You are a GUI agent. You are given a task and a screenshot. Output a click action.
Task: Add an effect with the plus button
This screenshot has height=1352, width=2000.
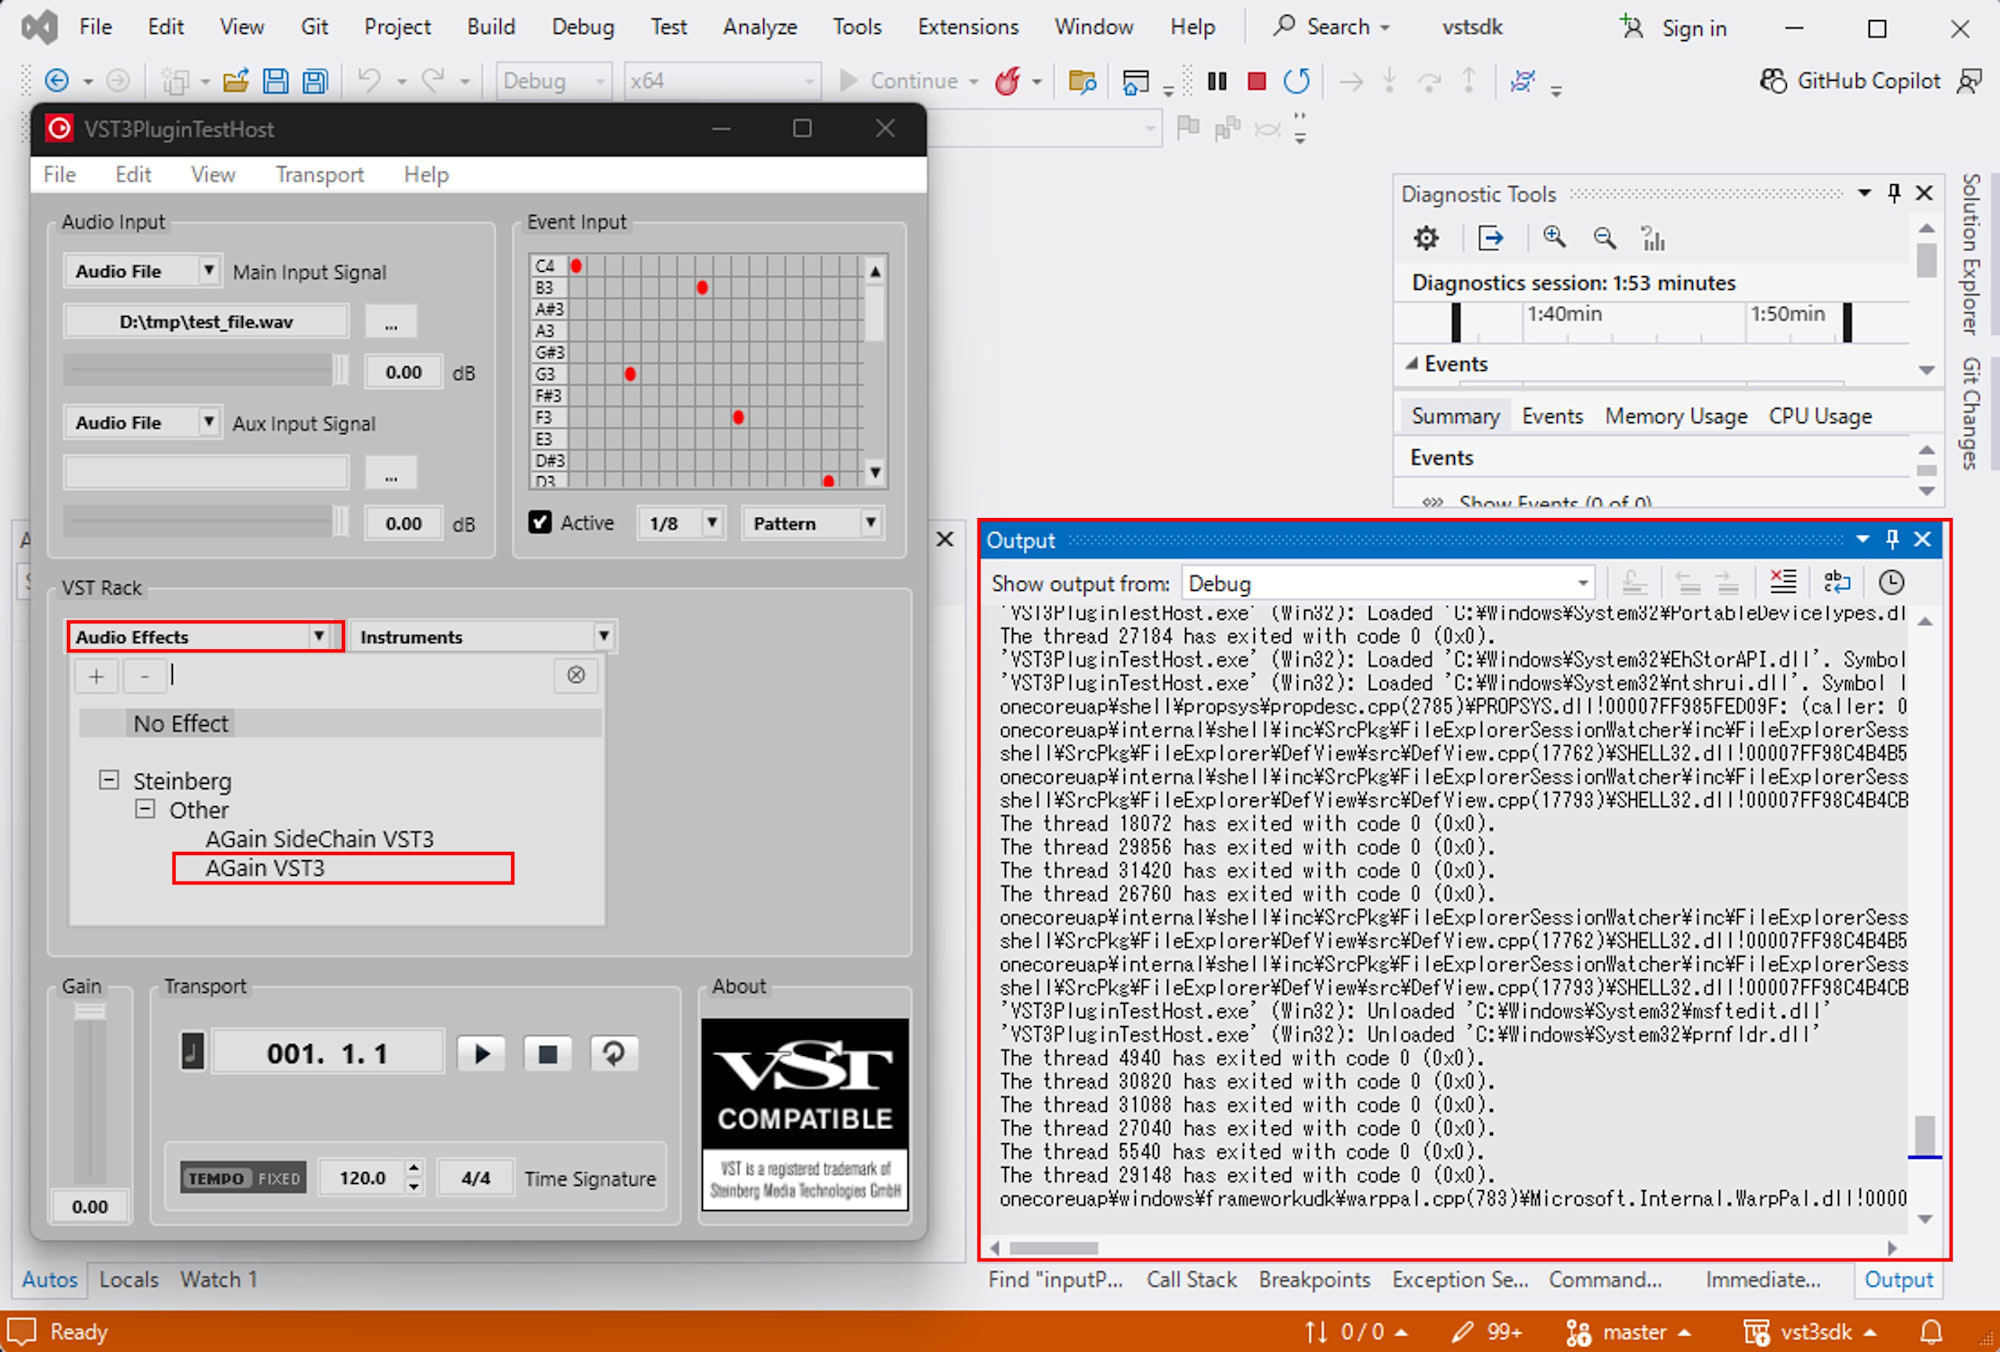pos(96,676)
